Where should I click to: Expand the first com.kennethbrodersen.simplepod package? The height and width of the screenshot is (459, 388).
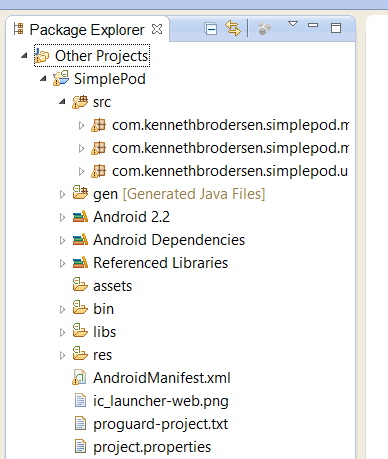click(81, 125)
